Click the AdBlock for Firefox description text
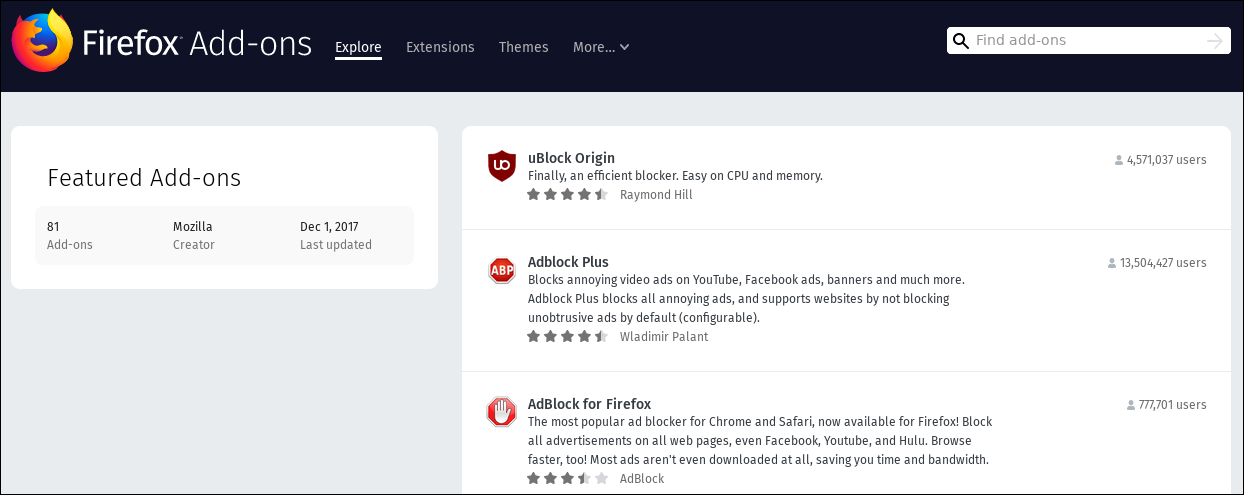1244x495 pixels. tap(760, 441)
